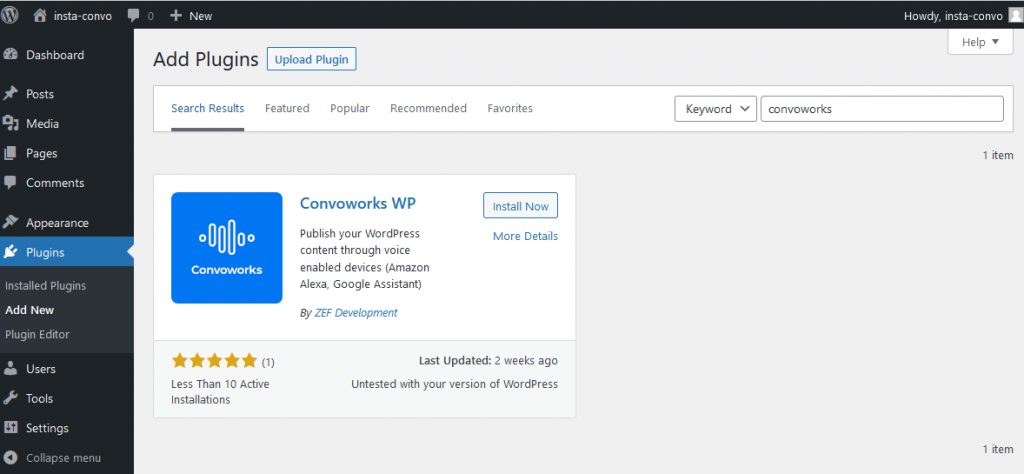
Task: Click the plugin search input field
Action: (882, 109)
